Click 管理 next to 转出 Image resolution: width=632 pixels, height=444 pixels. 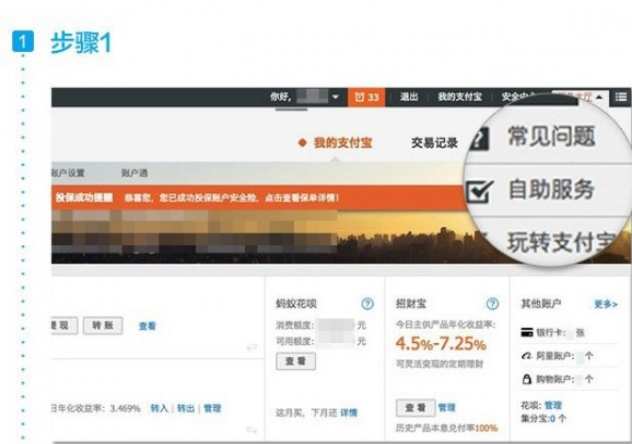click(212, 409)
